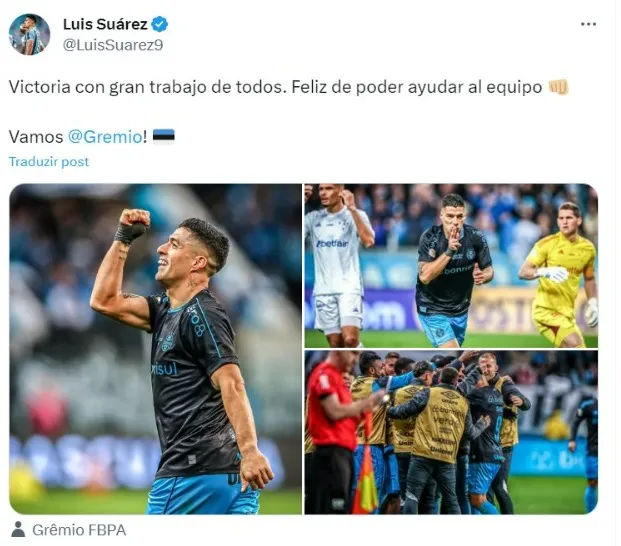The height and width of the screenshot is (546, 621).
Task: Click the blue verified badge icon
Action: 160,25
